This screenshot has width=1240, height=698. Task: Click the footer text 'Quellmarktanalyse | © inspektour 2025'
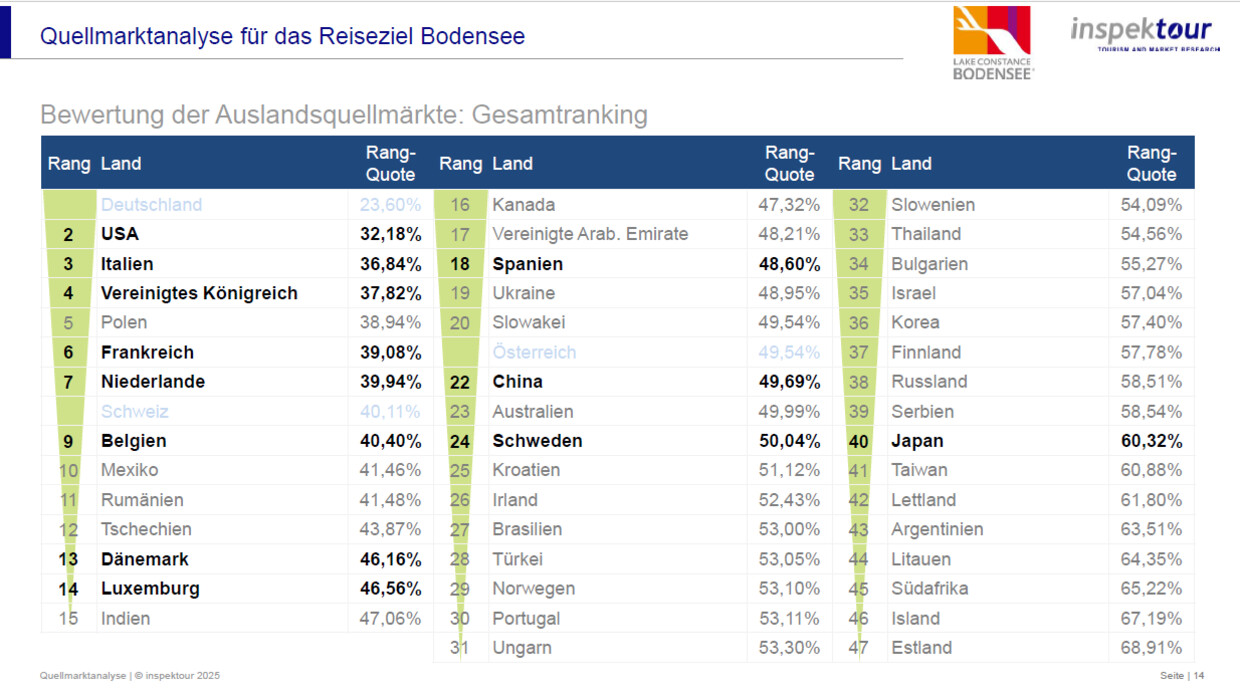[130, 676]
